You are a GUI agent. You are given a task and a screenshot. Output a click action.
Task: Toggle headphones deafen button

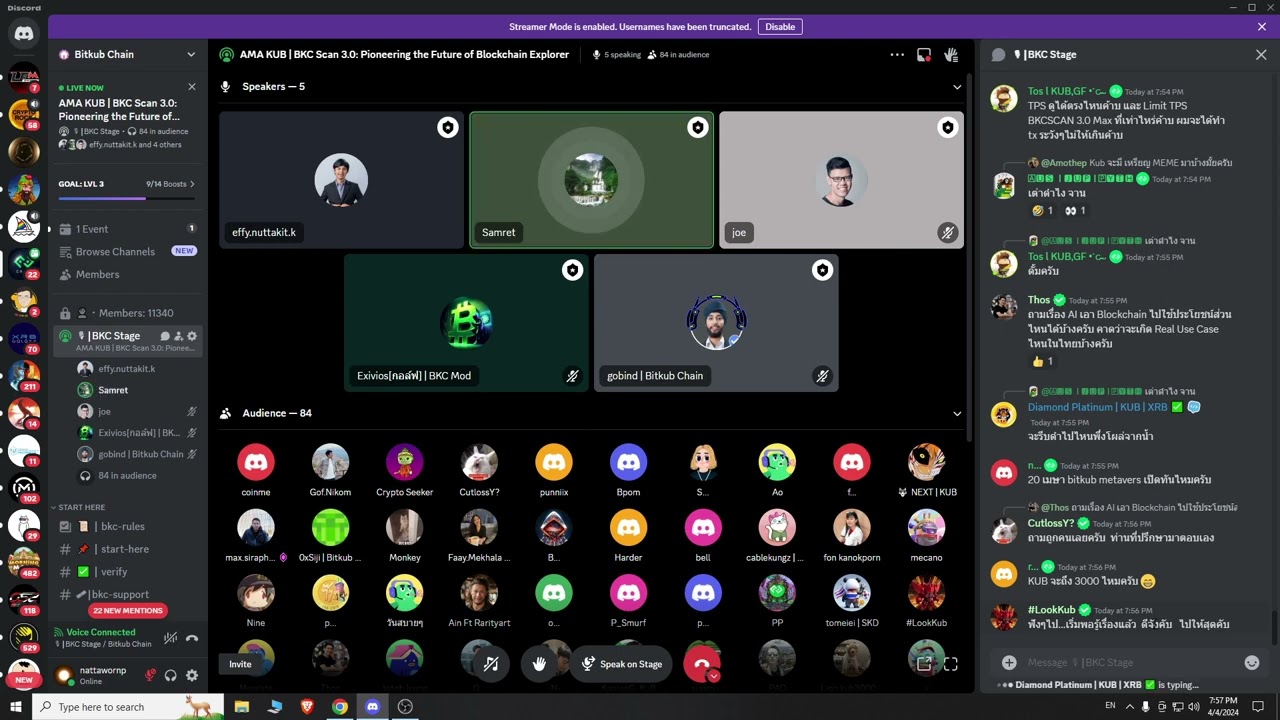click(x=171, y=675)
